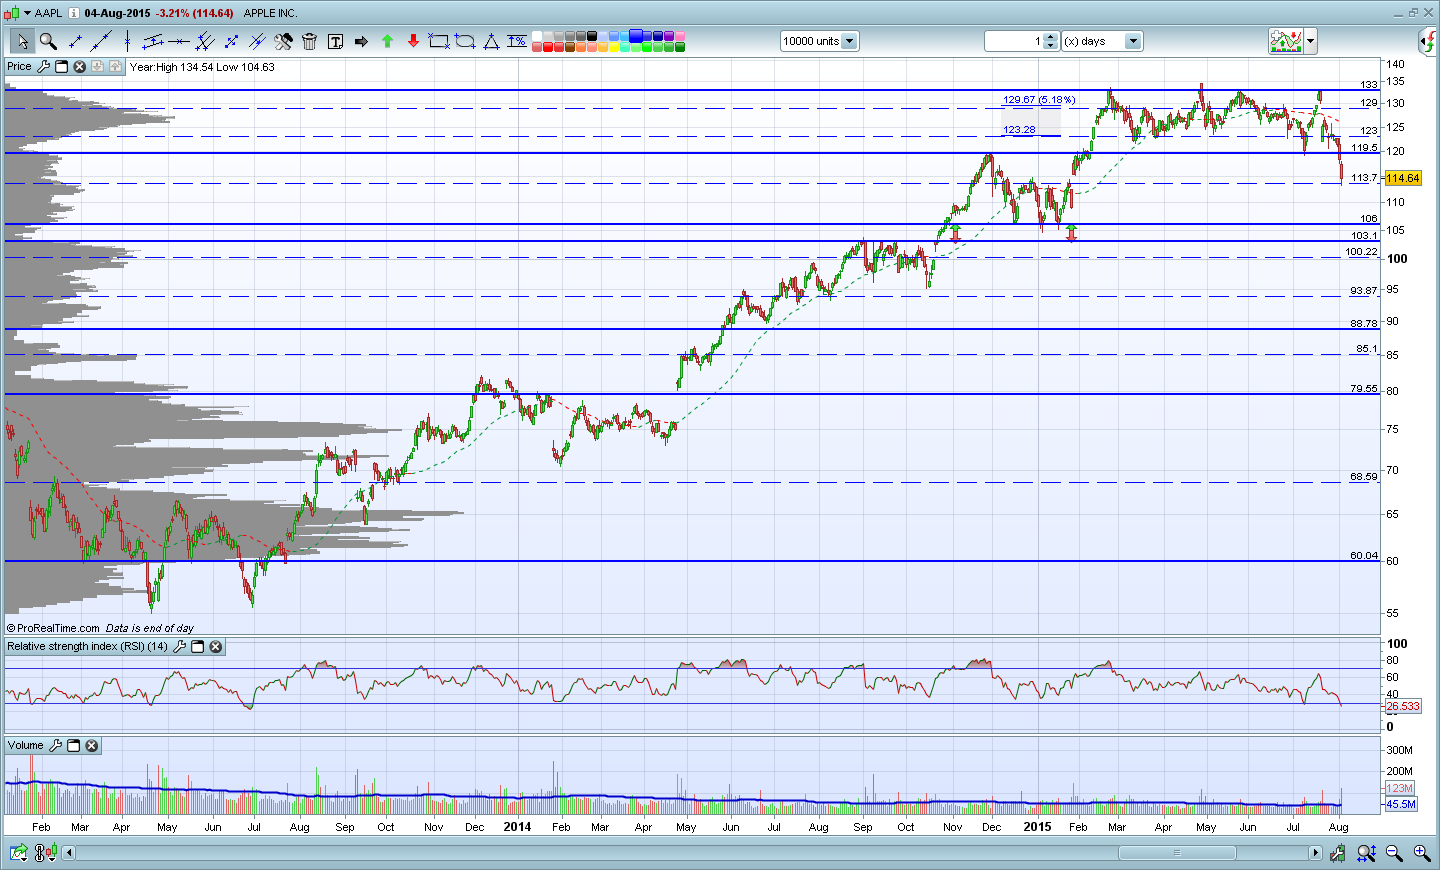The image size is (1440, 870).
Task: Select the text annotation tool
Action: [335, 41]
